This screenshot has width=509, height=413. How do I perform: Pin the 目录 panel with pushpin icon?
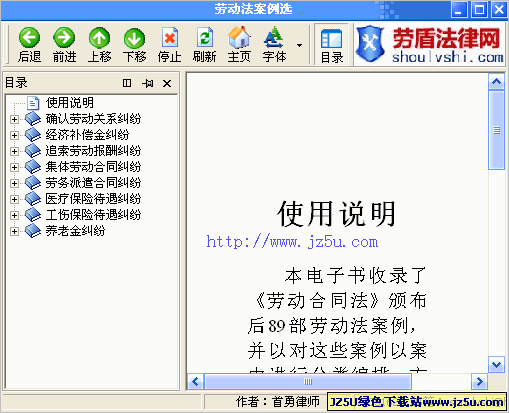pyautogui.click(x=147, y=83)
